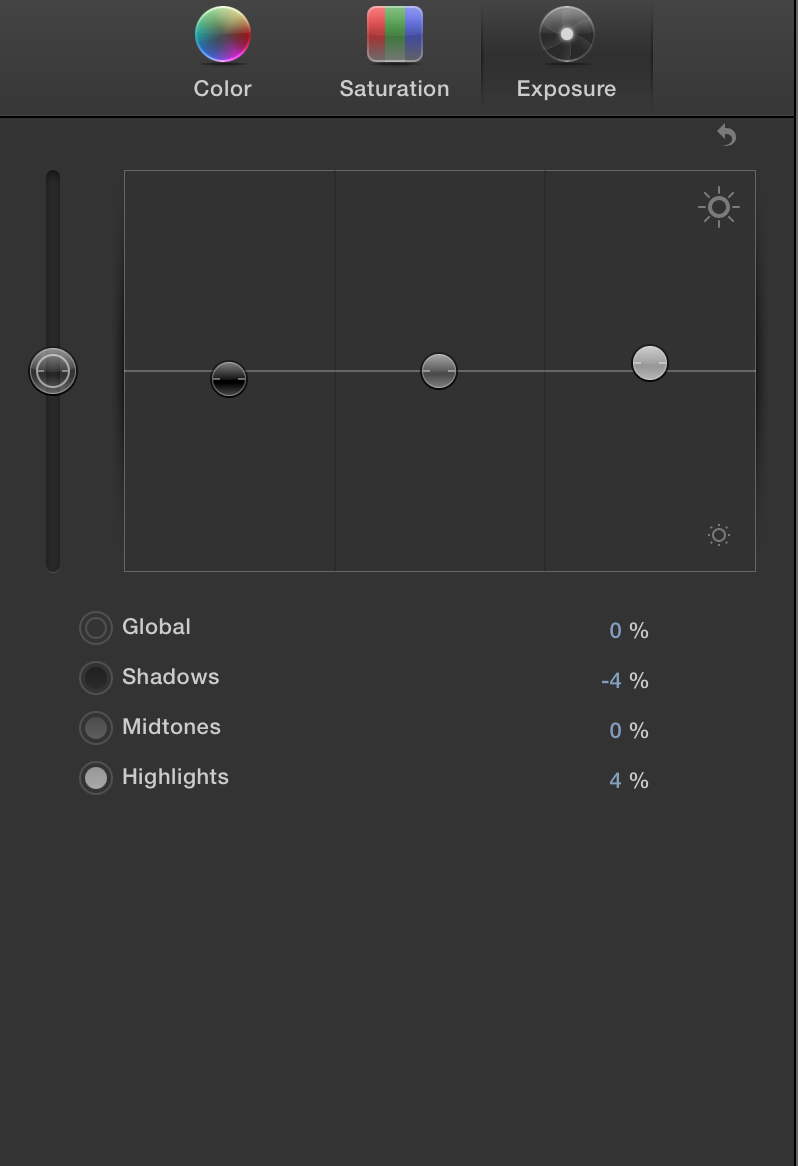Click the Shadows -4 percent value field
This screenshot has height=1166, width=798.
[612, 681]
